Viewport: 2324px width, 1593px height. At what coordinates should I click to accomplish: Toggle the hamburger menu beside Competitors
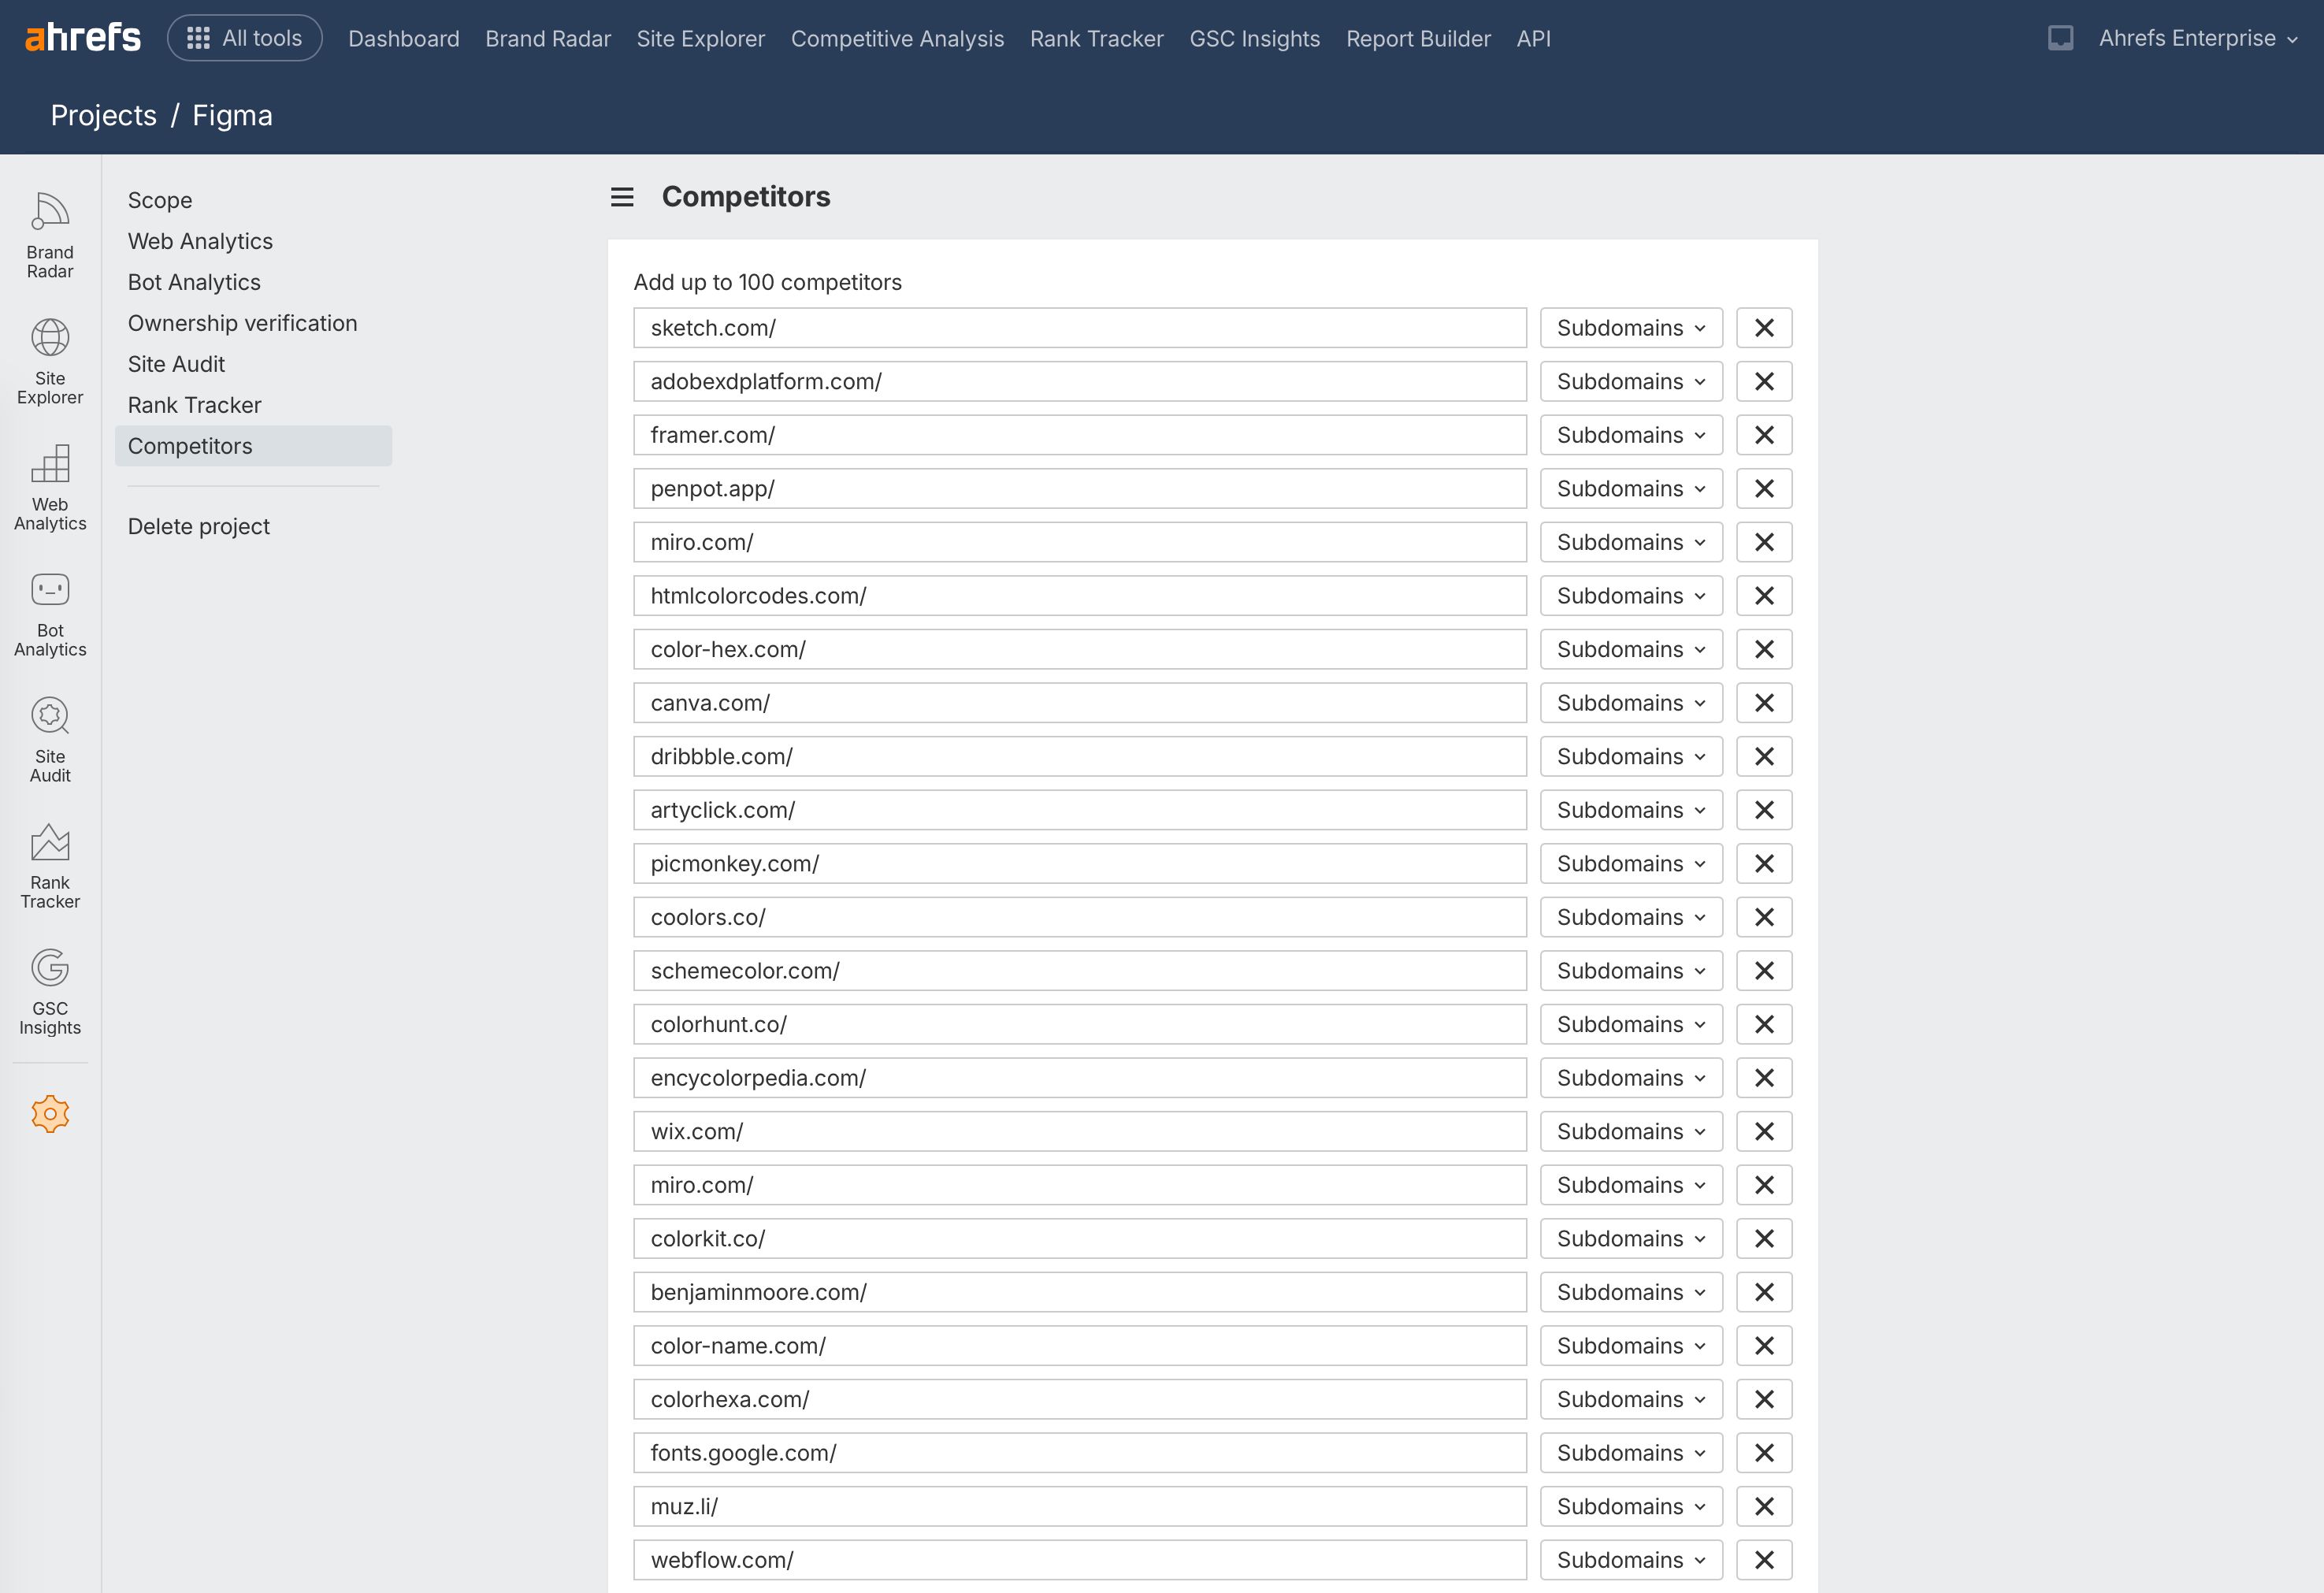(622, 197)
